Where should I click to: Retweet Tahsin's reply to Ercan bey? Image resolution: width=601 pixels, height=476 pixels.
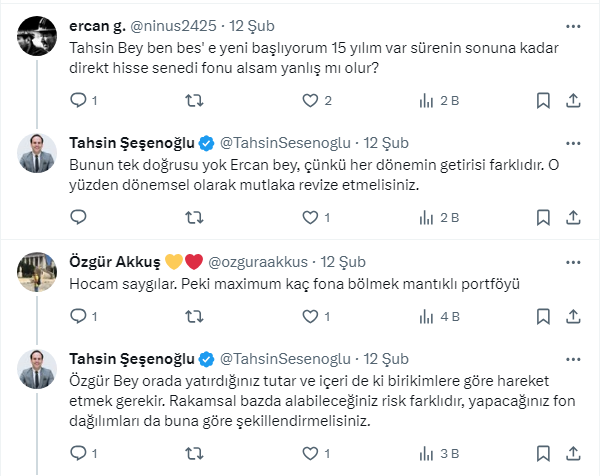click(x=195, y=217)
